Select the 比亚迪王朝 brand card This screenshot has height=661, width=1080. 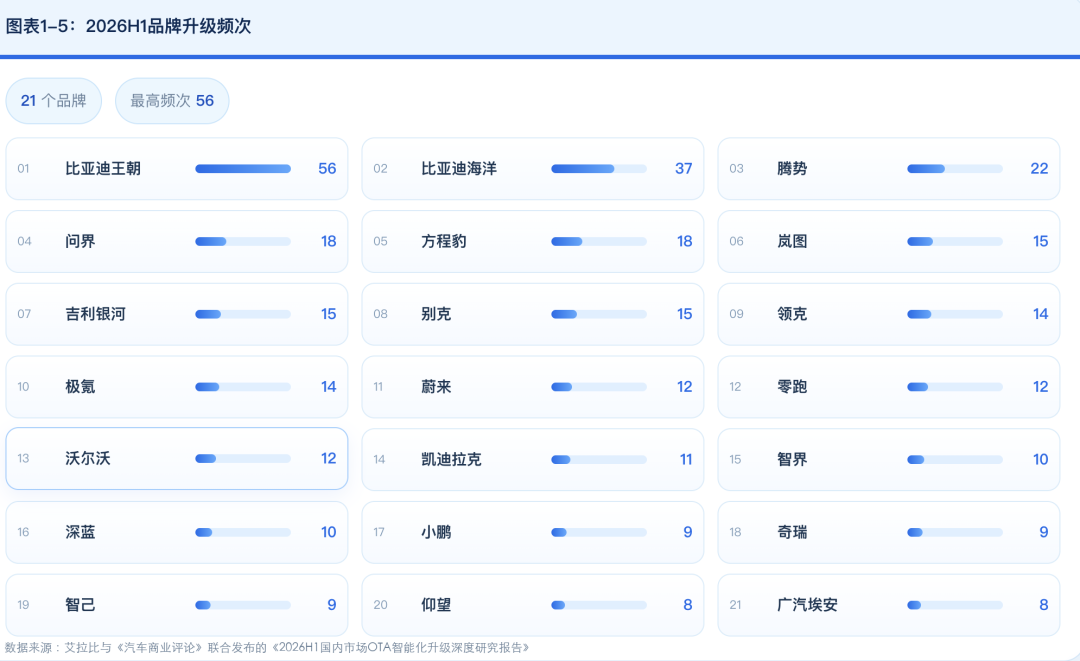pyautogui.click(x=177, y=169)
